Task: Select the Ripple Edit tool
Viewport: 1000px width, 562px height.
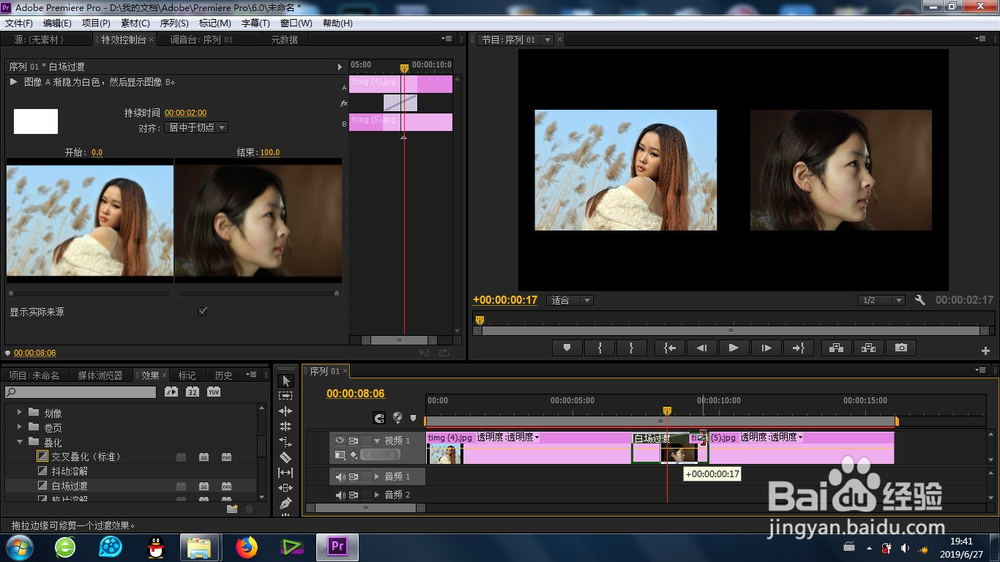Action: point(286,411)
